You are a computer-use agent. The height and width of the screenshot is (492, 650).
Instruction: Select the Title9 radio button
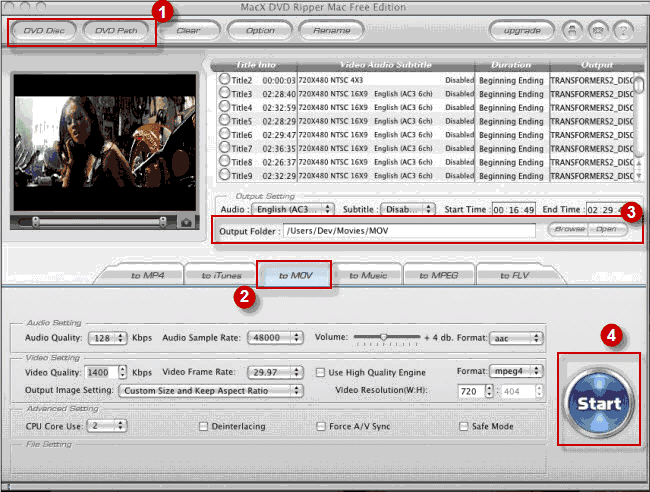coord(225,175)
